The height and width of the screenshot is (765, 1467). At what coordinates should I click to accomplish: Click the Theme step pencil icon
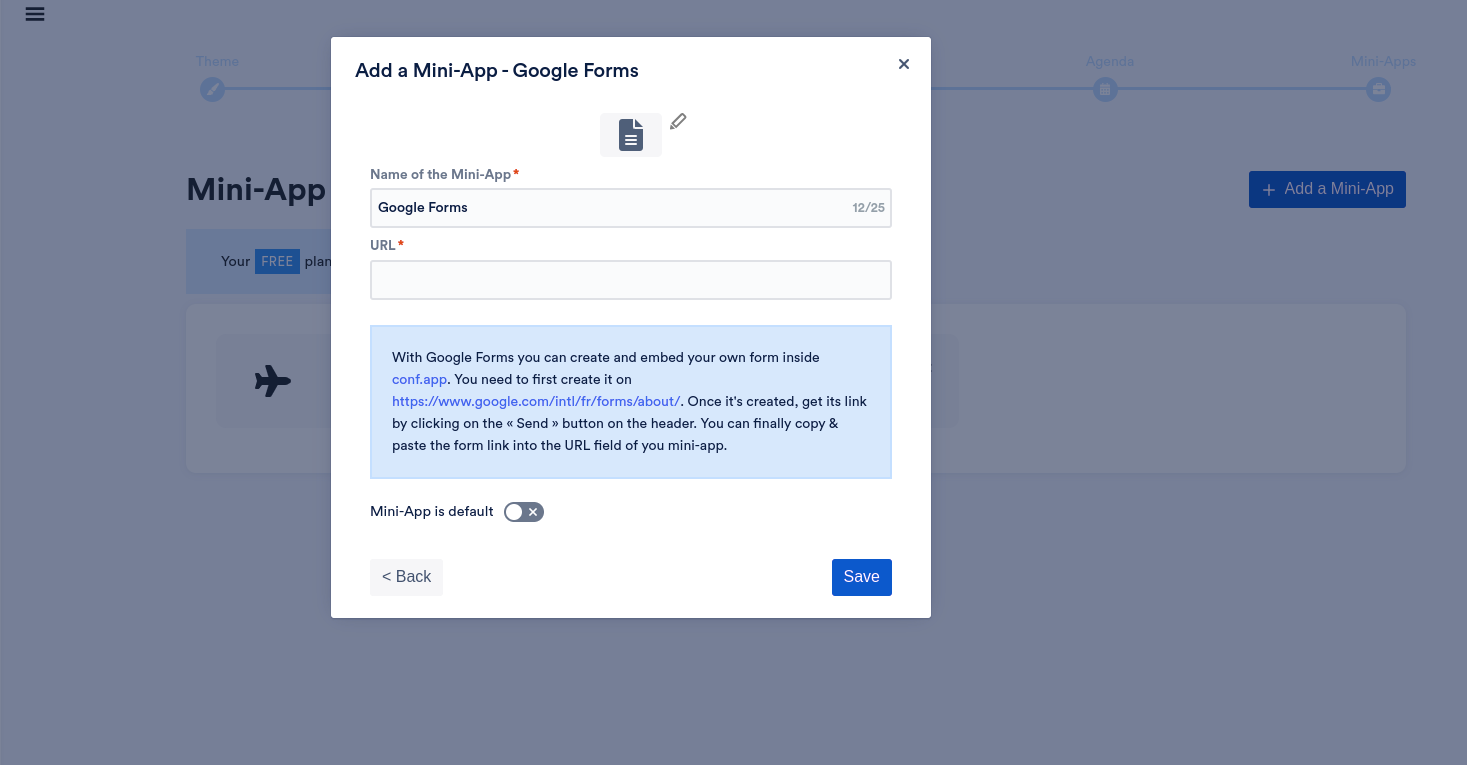pyautogui.click(x=212, y=90)
